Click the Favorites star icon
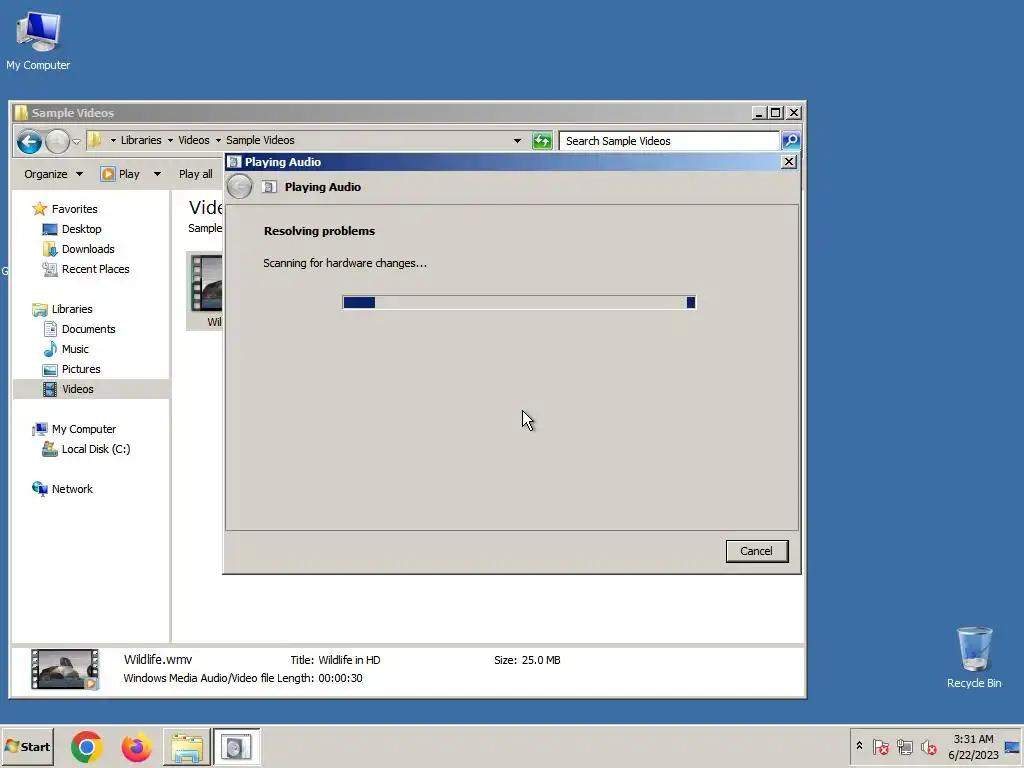This screenshot has height=768, width=1024. 40,209
